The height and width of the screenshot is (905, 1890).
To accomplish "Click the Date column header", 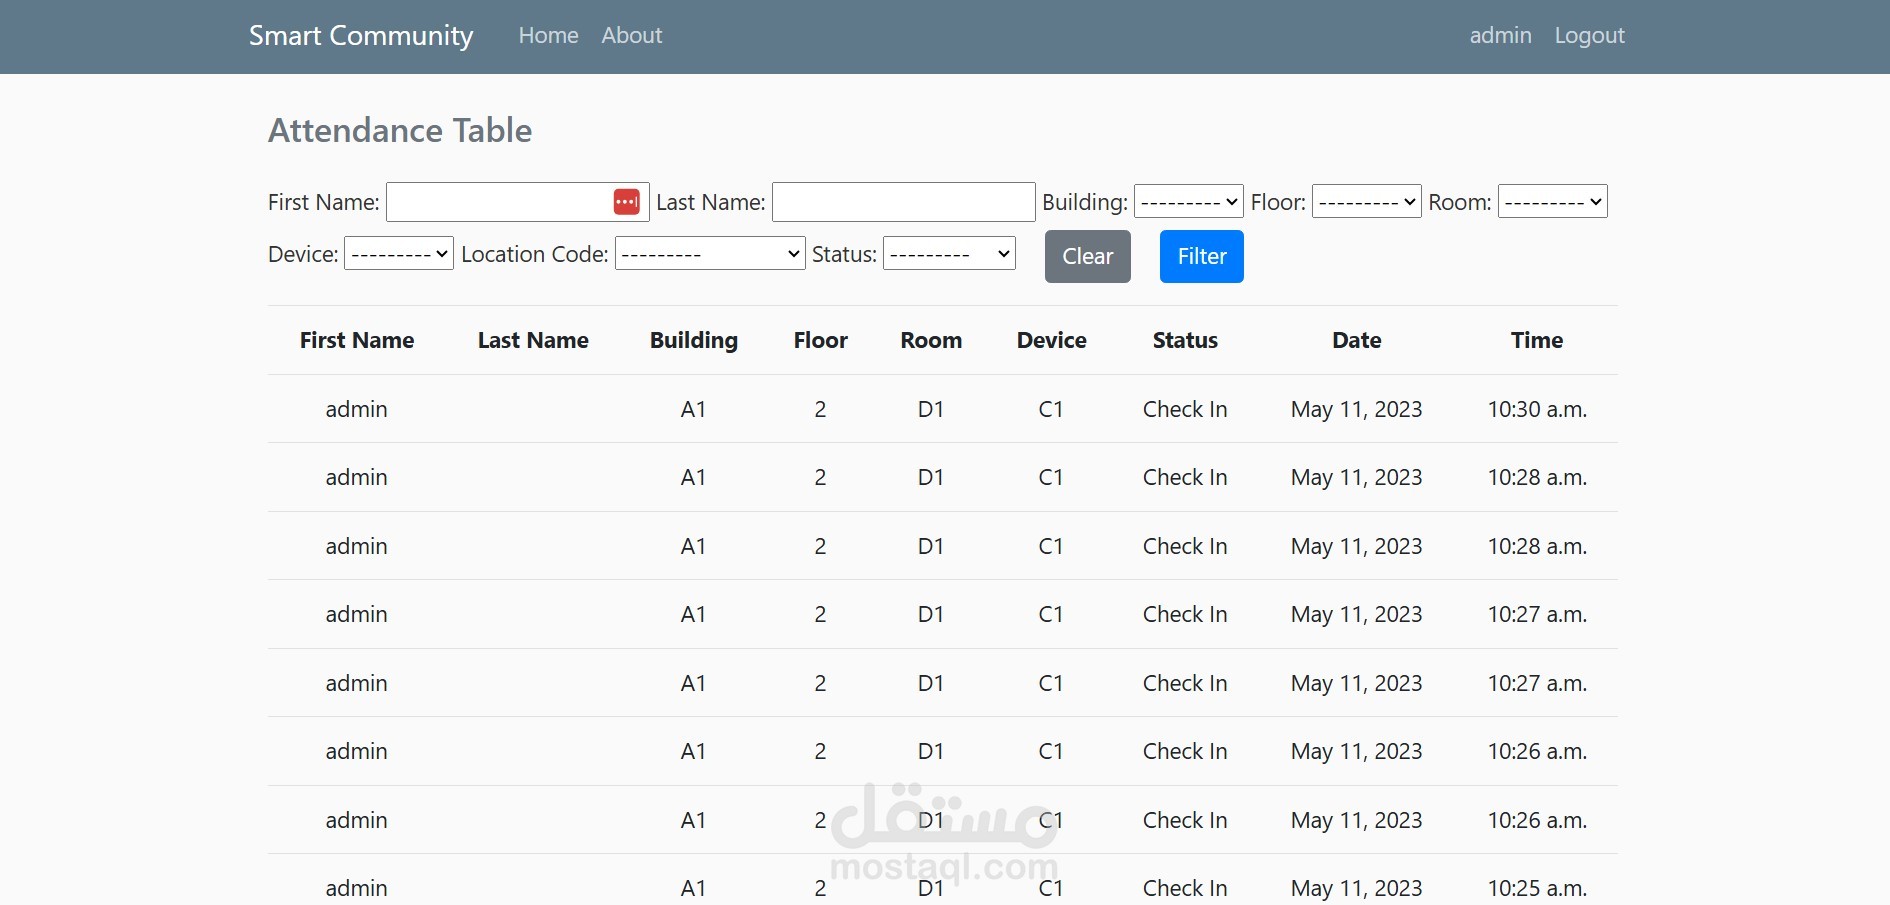I will pos(1356,341).
